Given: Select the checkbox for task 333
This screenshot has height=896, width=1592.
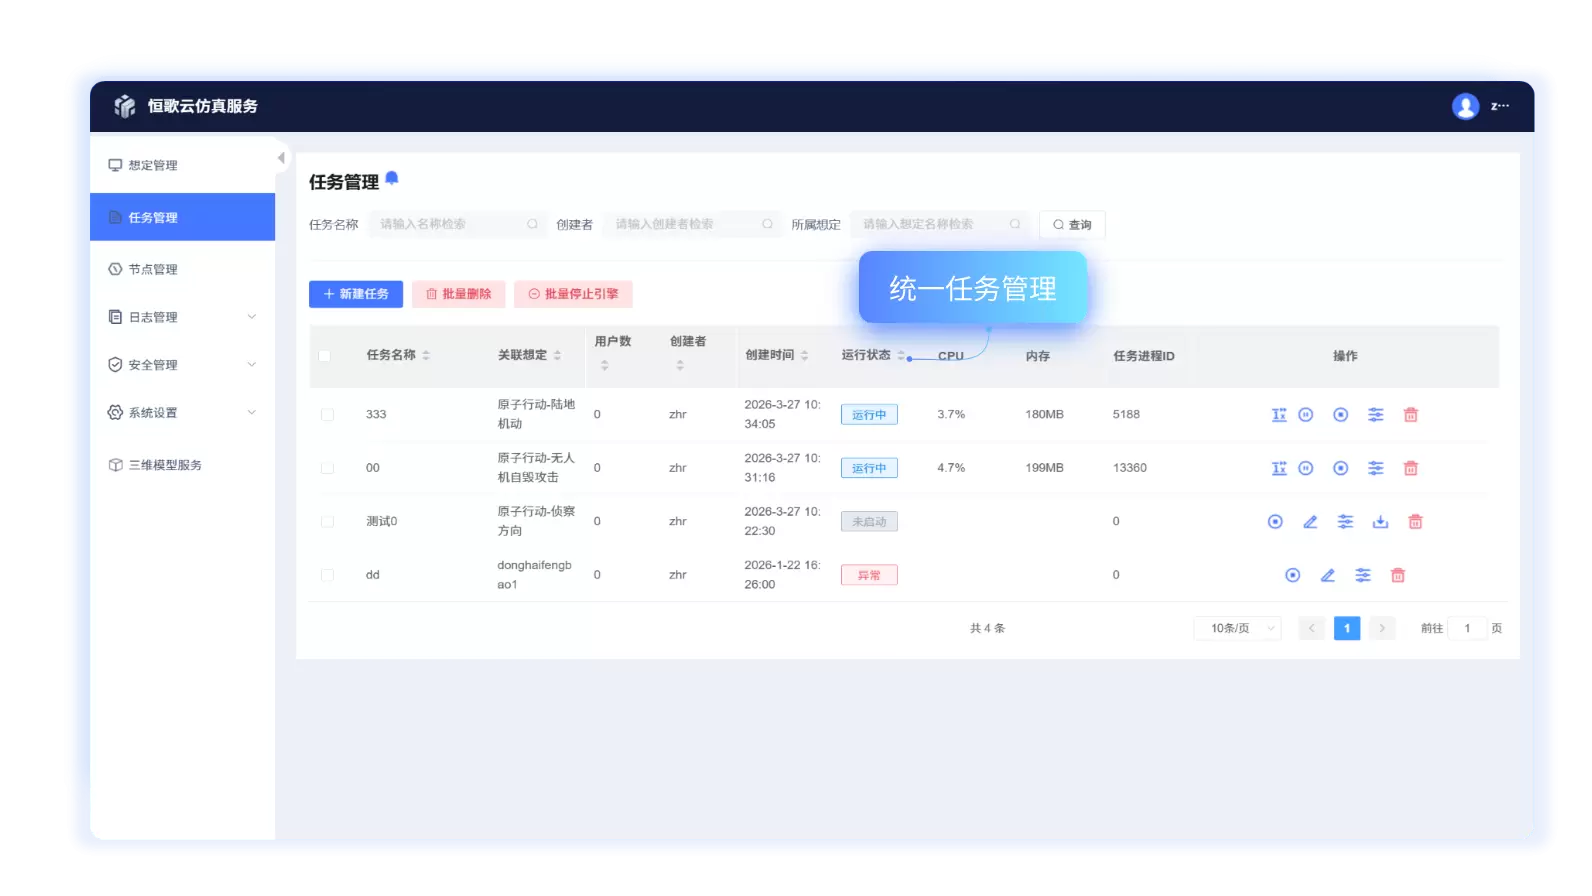Looking at the screenshot, I should coord(327,415).
